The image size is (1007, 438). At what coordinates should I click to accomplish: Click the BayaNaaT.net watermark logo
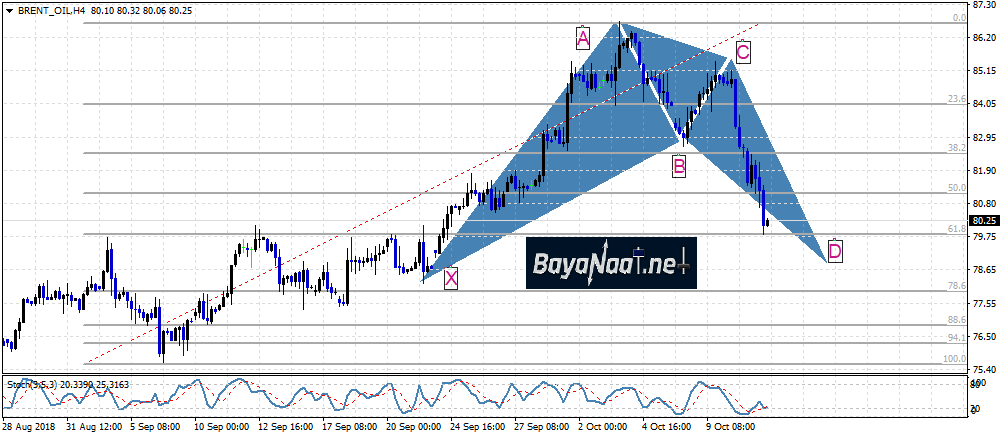point(610,264)
